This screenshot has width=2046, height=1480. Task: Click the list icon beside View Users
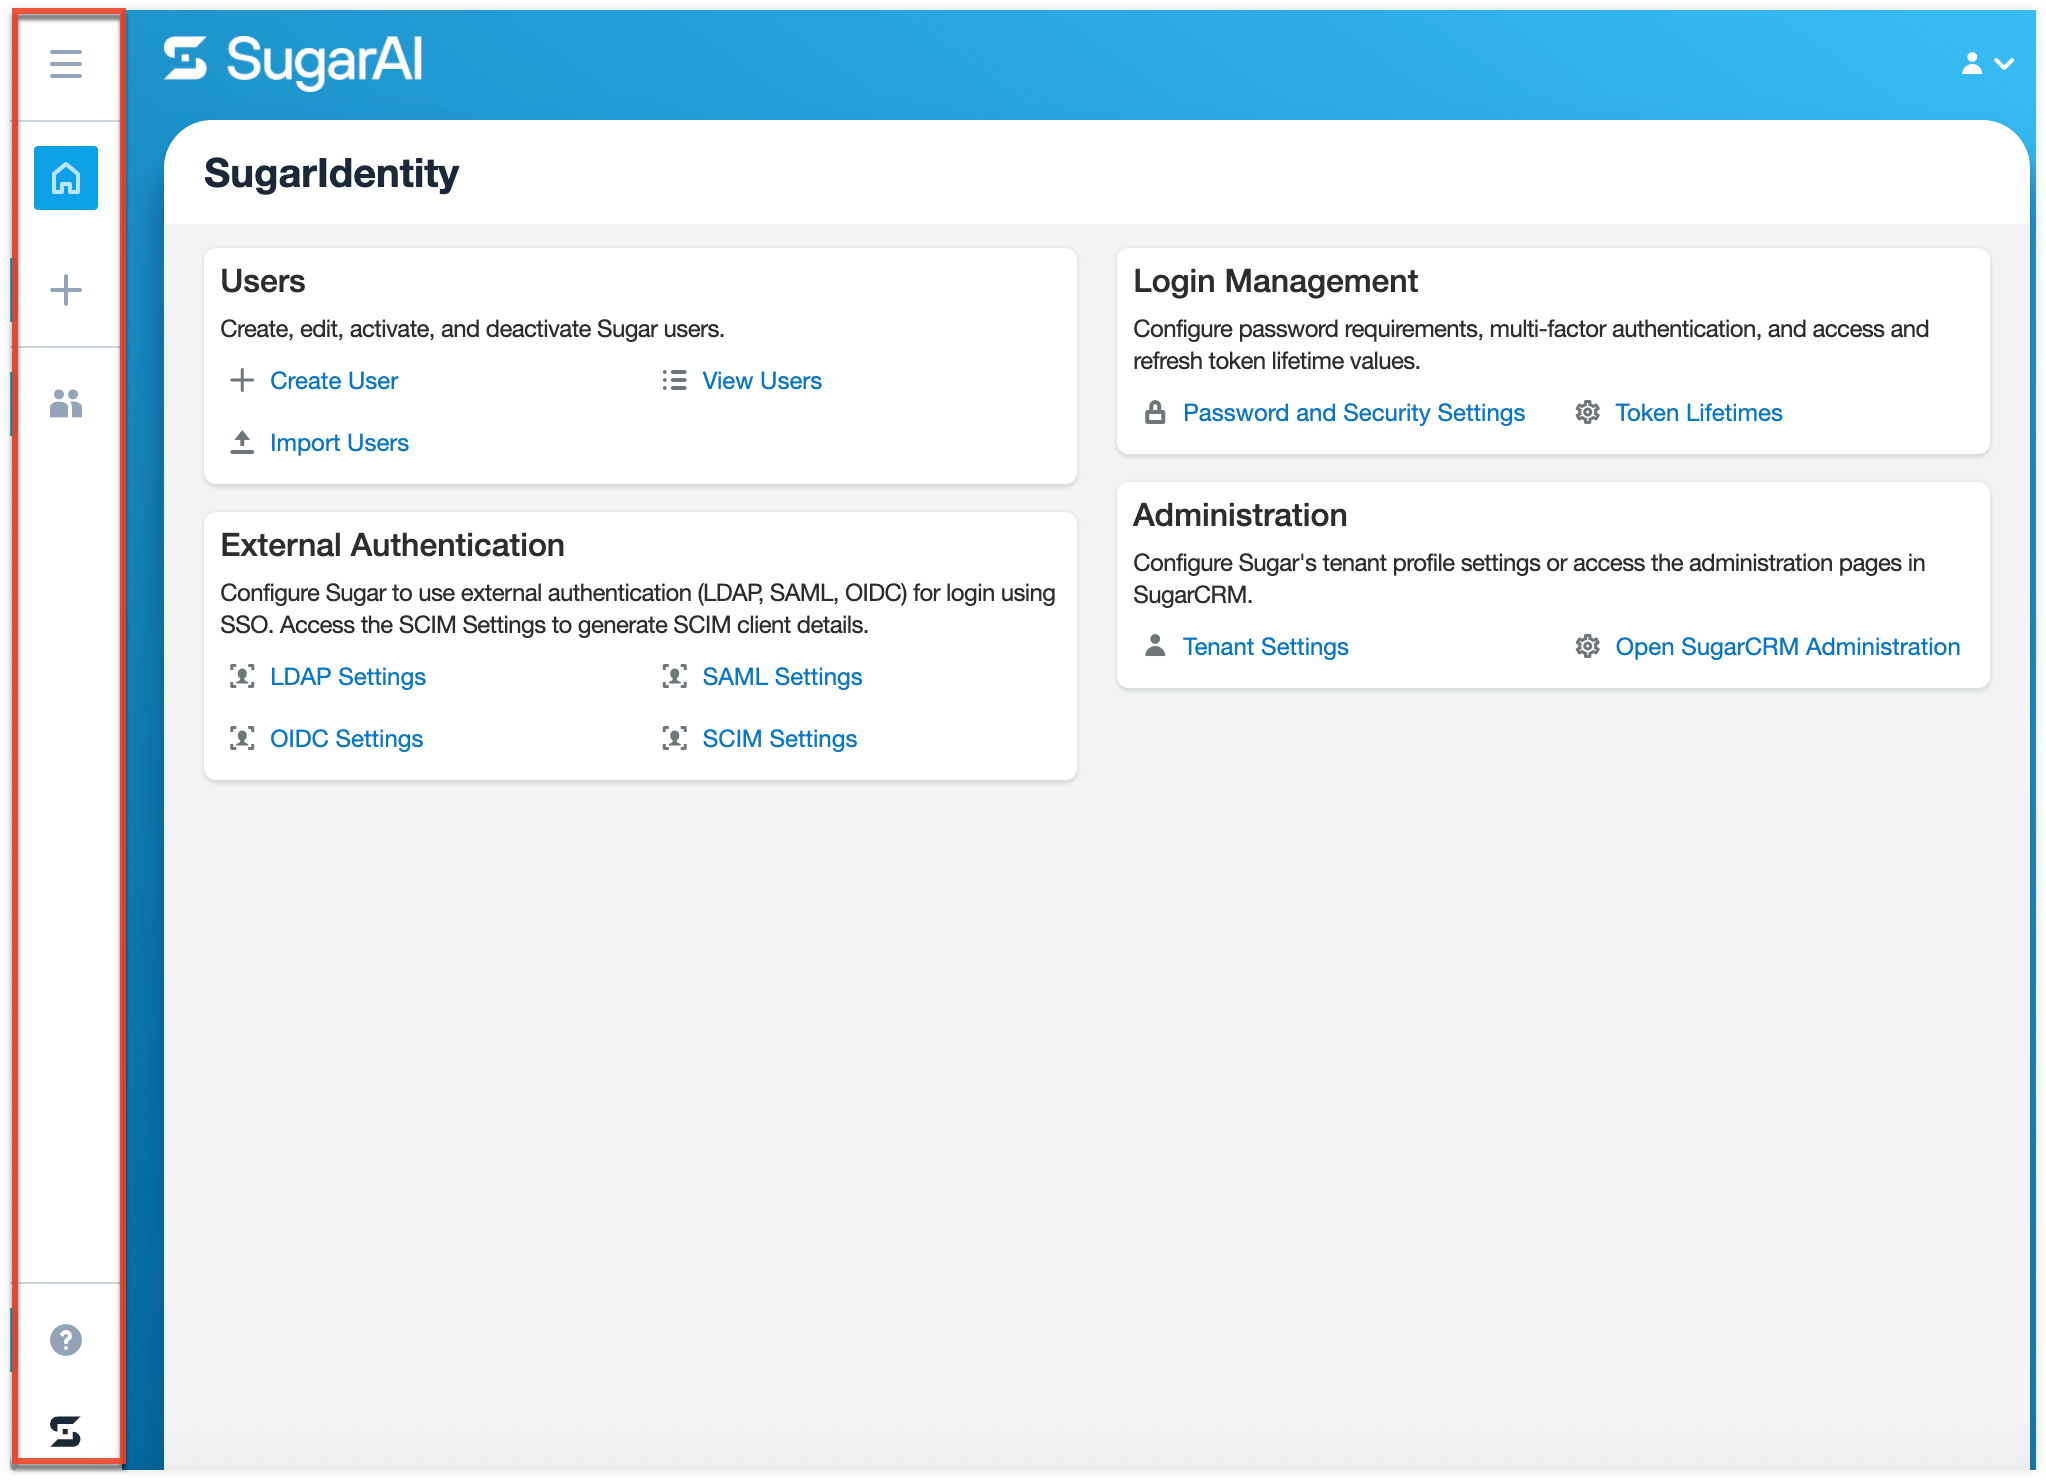[x=675, y=380]
